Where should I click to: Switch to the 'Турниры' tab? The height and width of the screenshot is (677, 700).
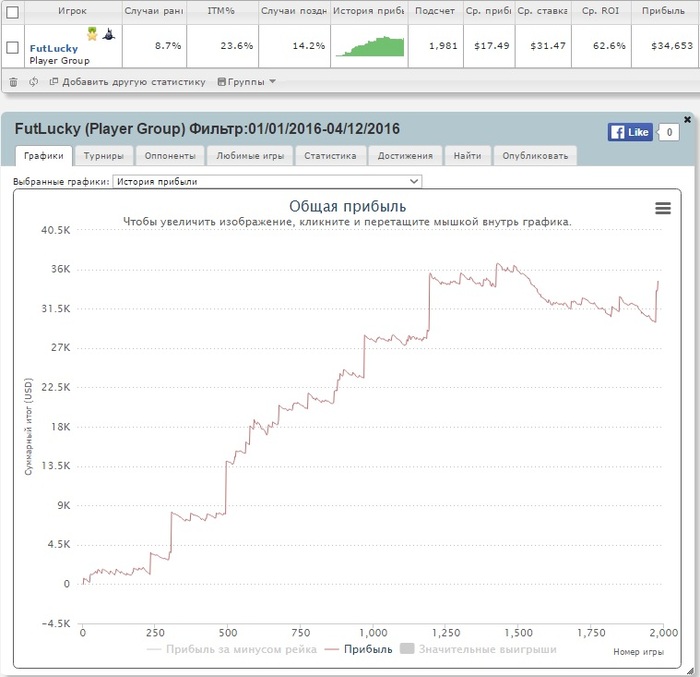pos(104,156)
